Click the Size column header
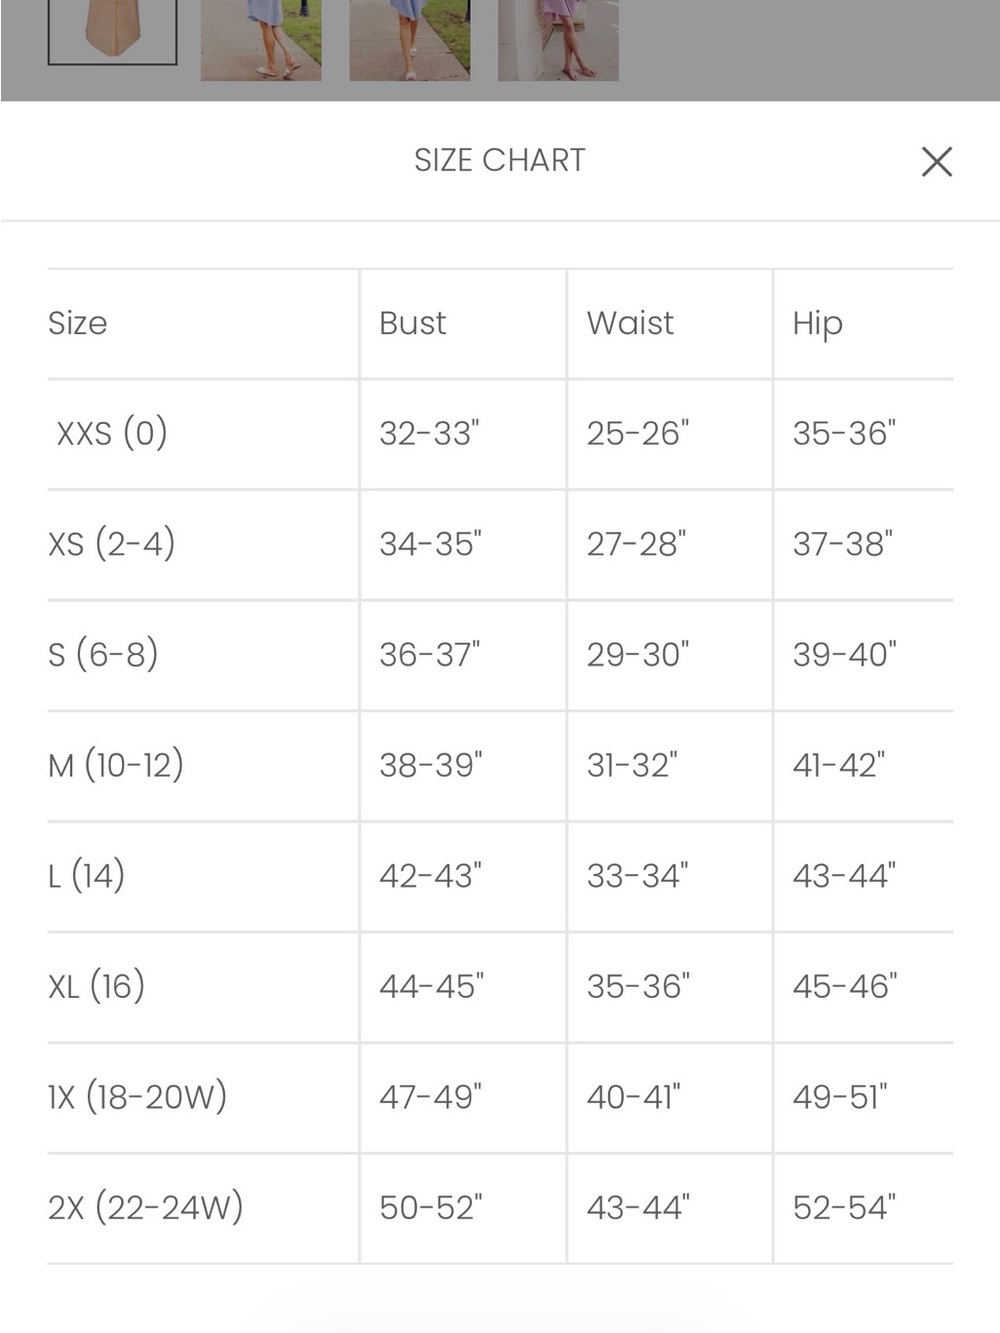Screen dimensions: 1000x1333 coord(78,323)
